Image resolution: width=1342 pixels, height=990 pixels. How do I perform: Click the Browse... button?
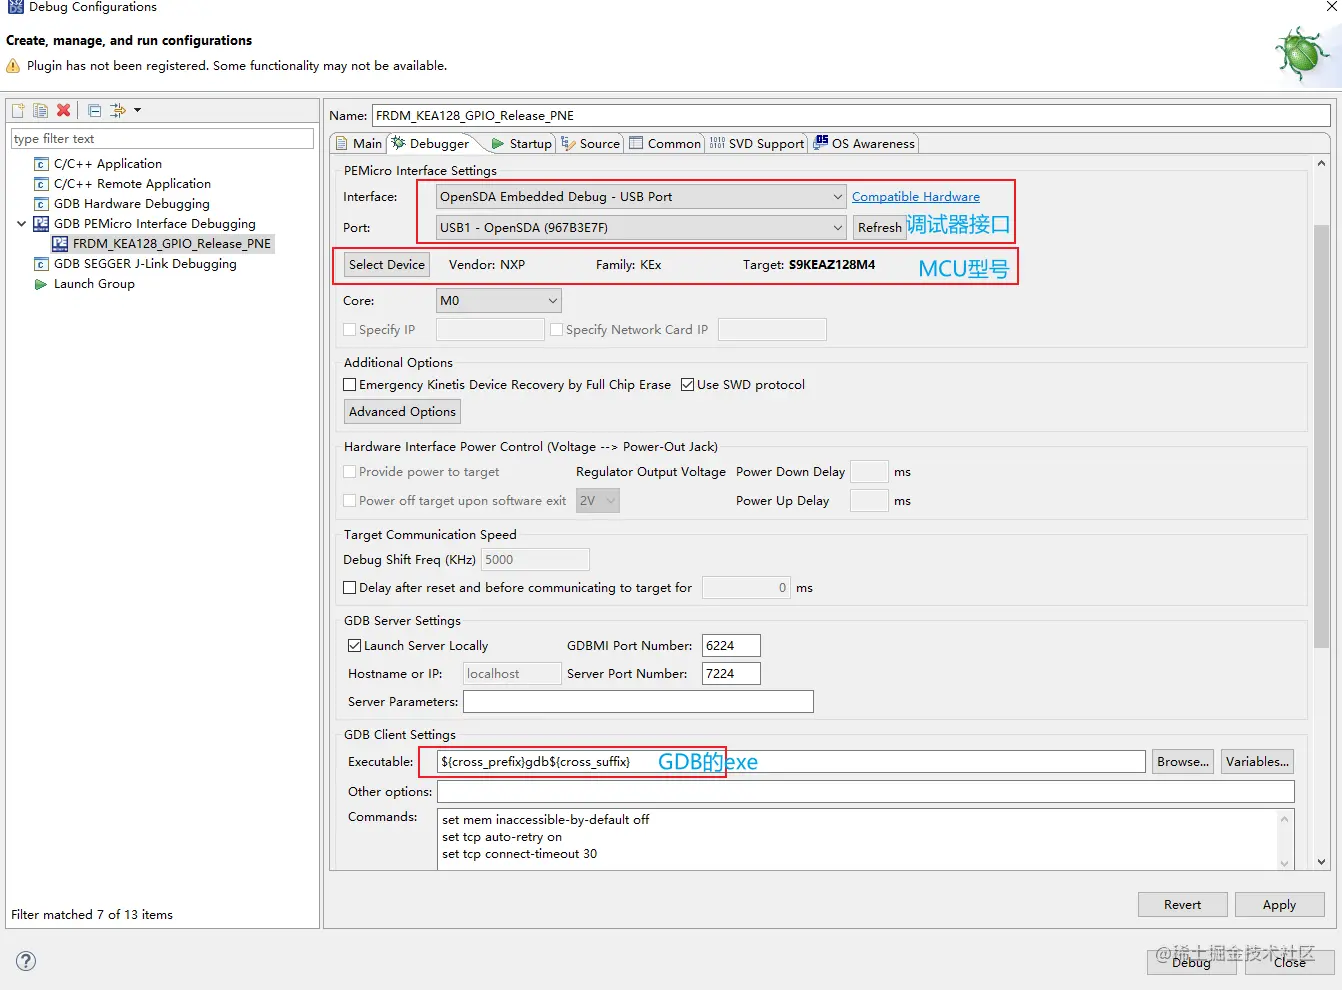coord(1183,762)
